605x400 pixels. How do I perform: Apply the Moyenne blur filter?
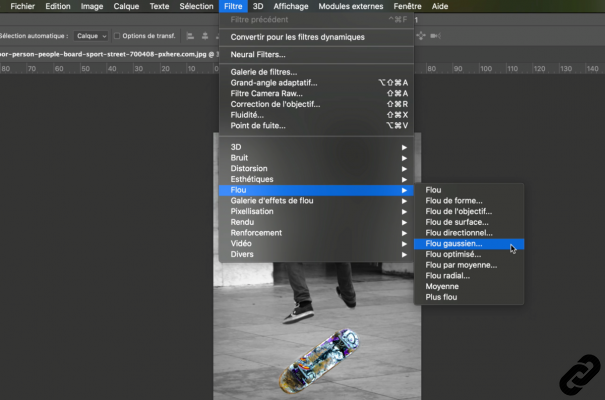(x=469, y=287)
